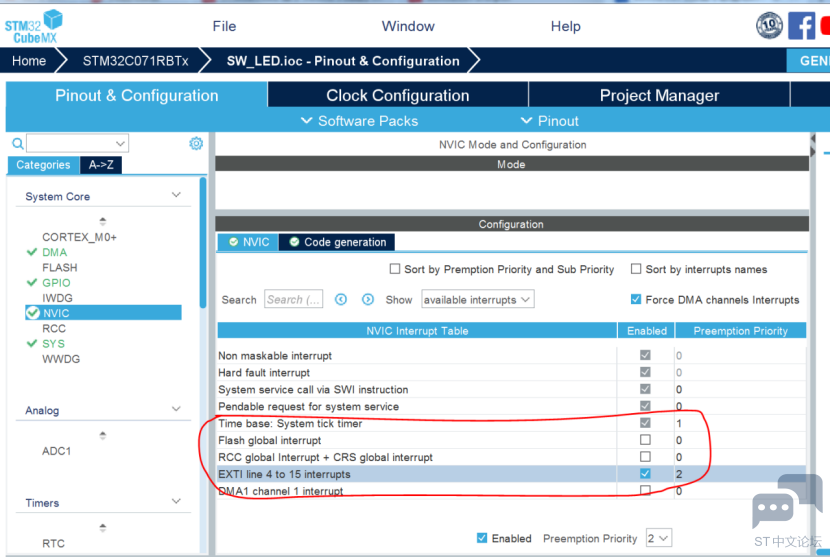Switch to Clock Configuration tab
Screen dimensions: 831x557
[x=397, y=95]
